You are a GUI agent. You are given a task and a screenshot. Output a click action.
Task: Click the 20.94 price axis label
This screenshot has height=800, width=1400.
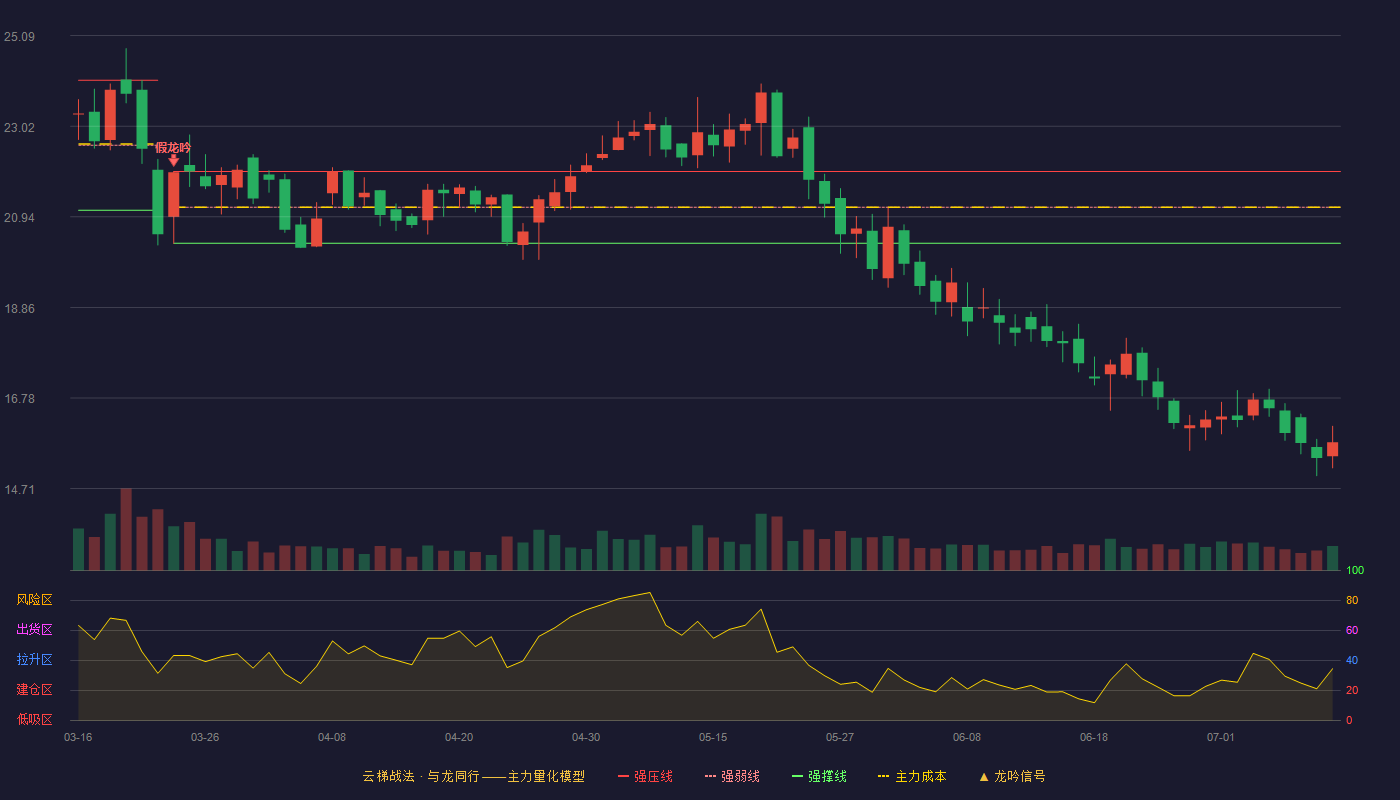click(x=19, y=218)
